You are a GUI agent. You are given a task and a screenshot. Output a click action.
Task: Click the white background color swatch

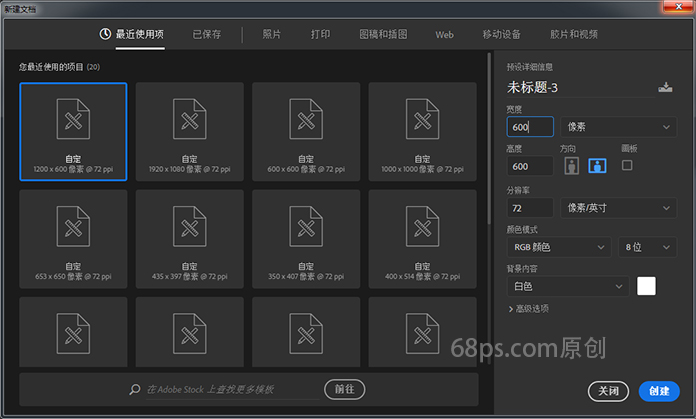point(647,286)
